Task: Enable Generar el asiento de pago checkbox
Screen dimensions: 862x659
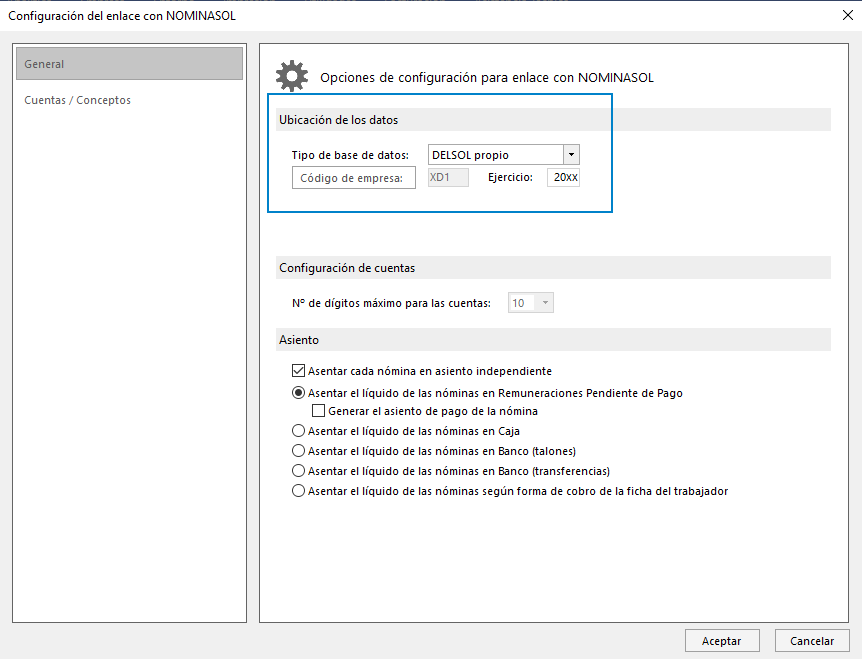Action: tap(318, 411)
